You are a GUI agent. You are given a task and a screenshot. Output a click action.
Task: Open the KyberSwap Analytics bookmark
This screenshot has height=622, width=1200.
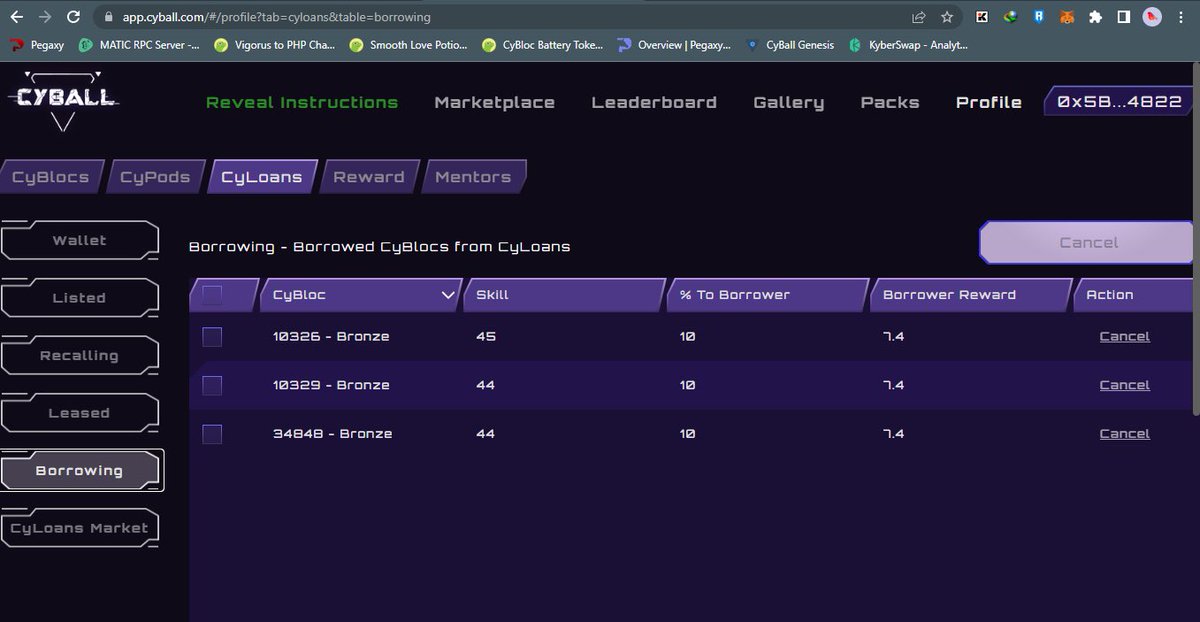[908, 45]
